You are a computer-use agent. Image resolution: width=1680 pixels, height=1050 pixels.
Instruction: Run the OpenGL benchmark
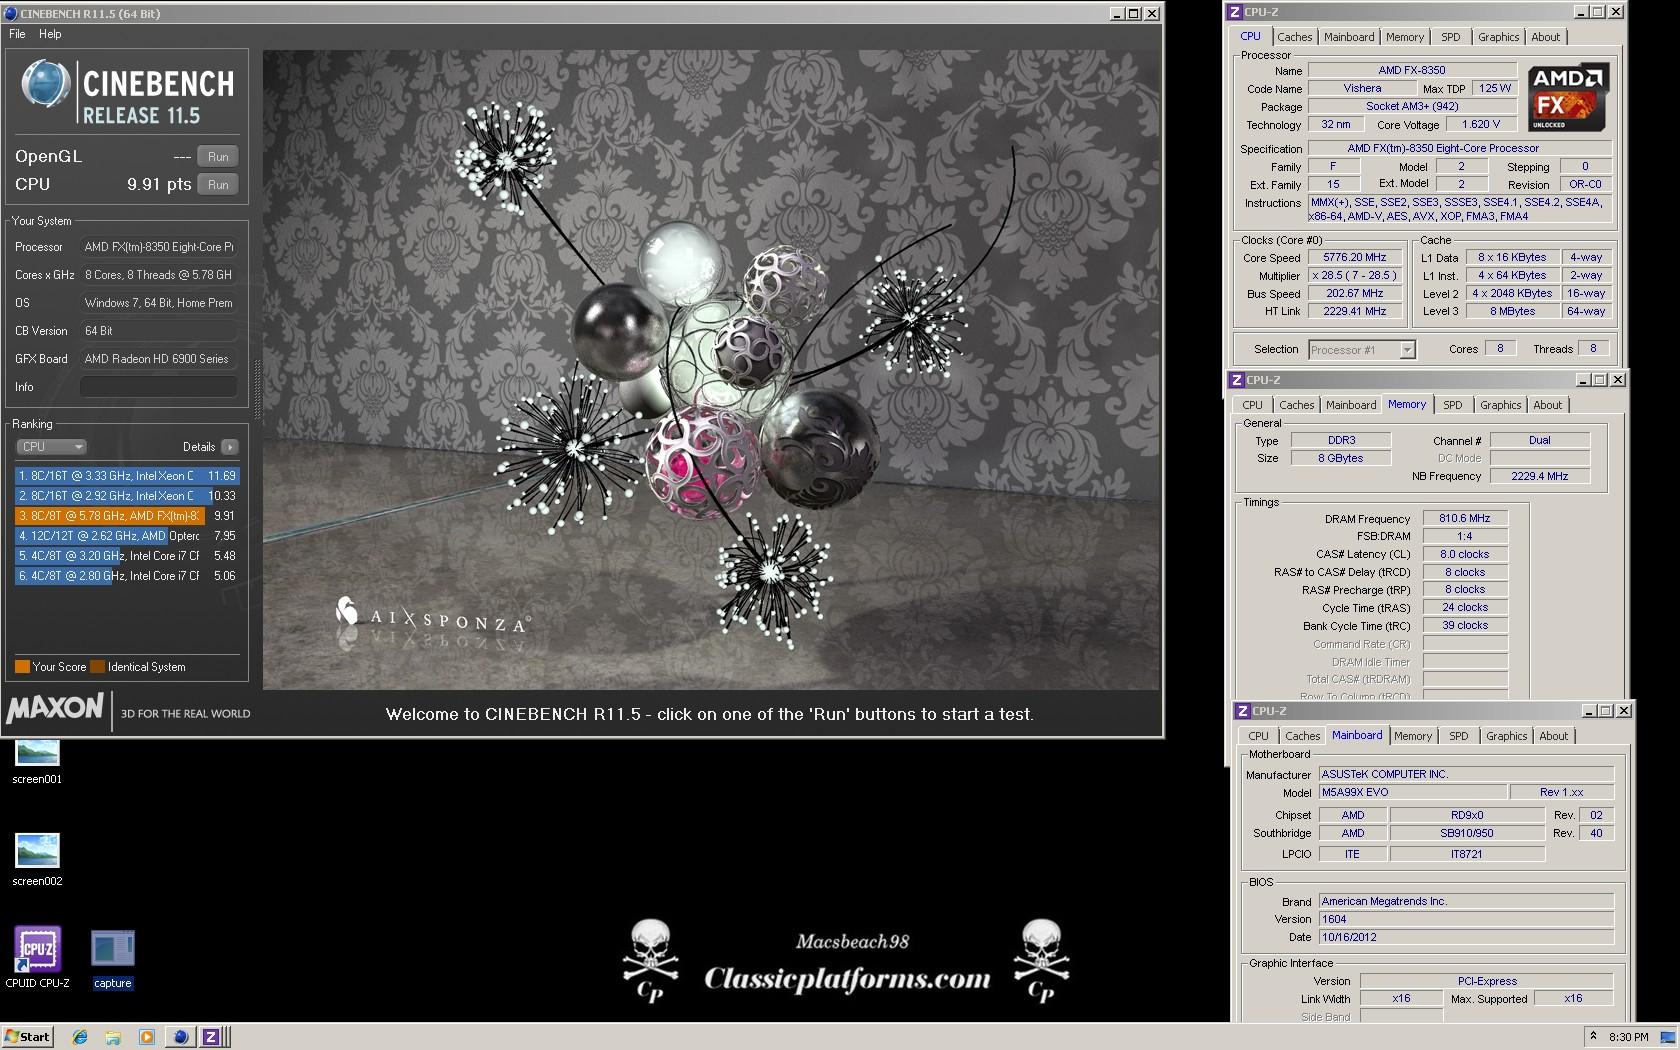218,157
